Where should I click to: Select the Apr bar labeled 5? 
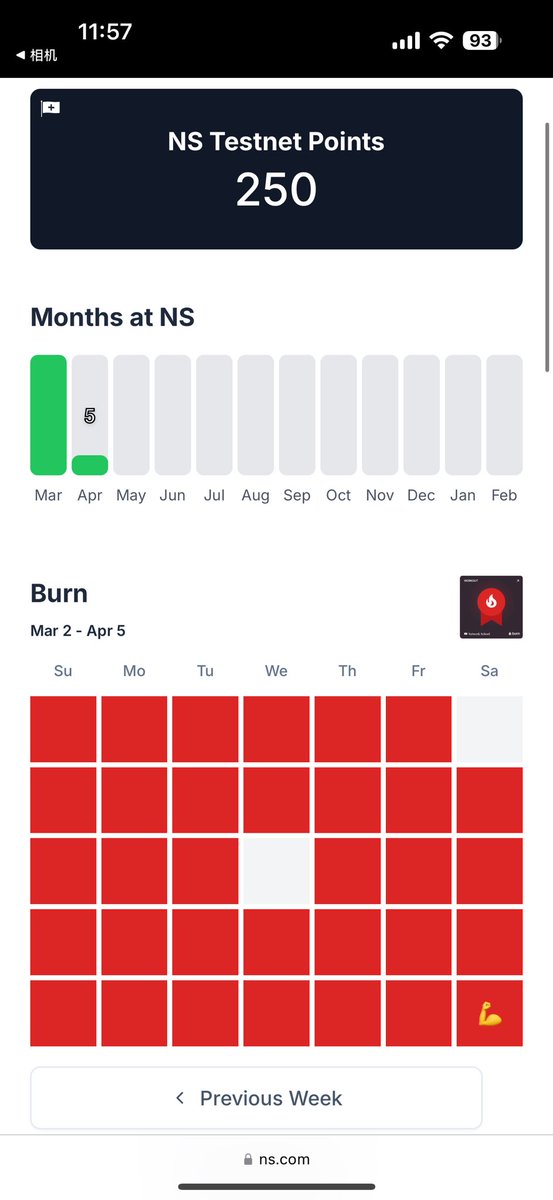(90, 415)
